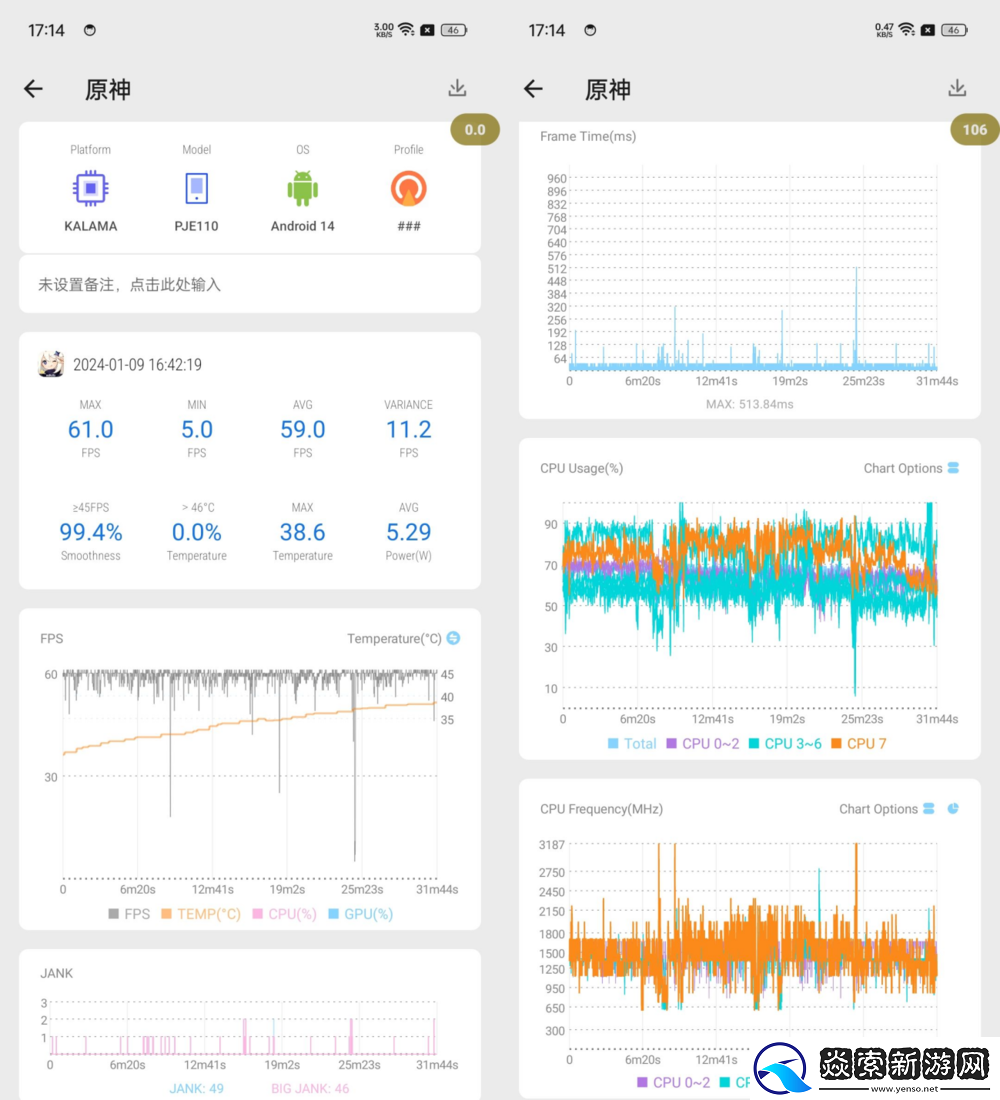1000x1100 pixels.
Task: Tap the download icon on right screen
Action: click(957, 88)
